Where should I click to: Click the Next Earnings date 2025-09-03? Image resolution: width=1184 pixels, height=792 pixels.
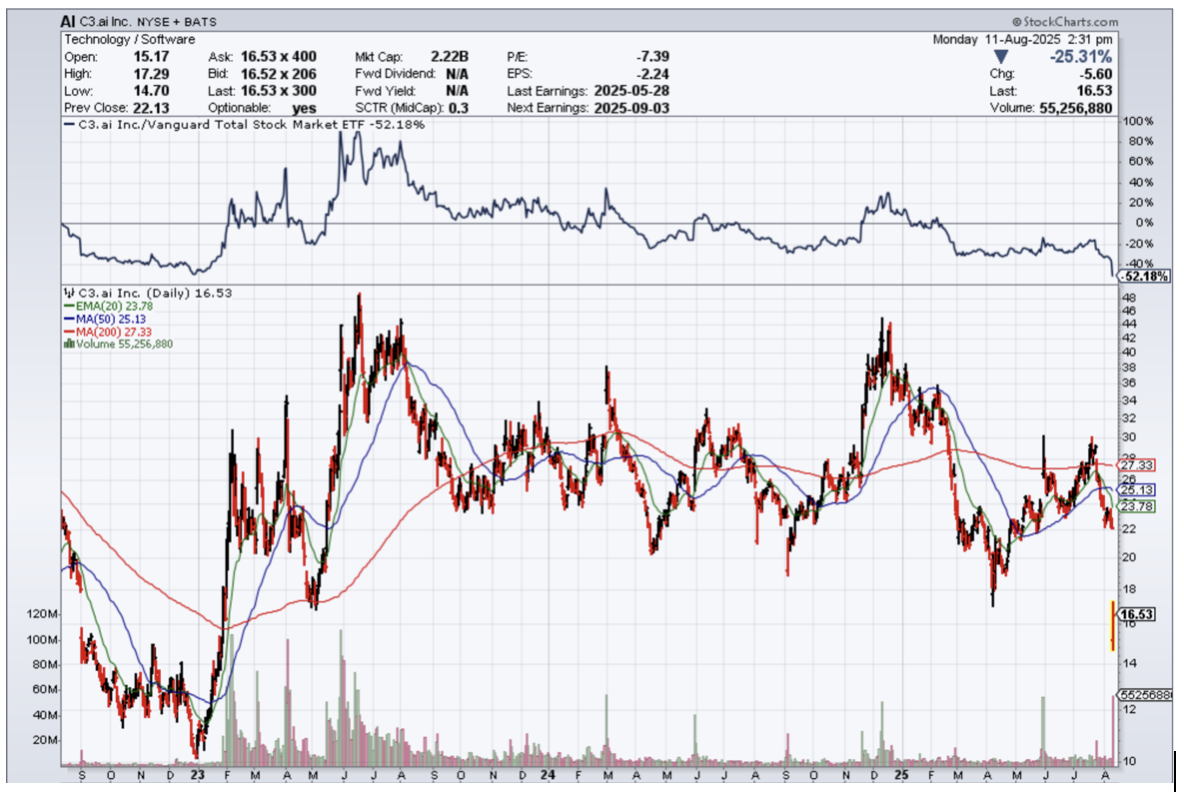631,108
